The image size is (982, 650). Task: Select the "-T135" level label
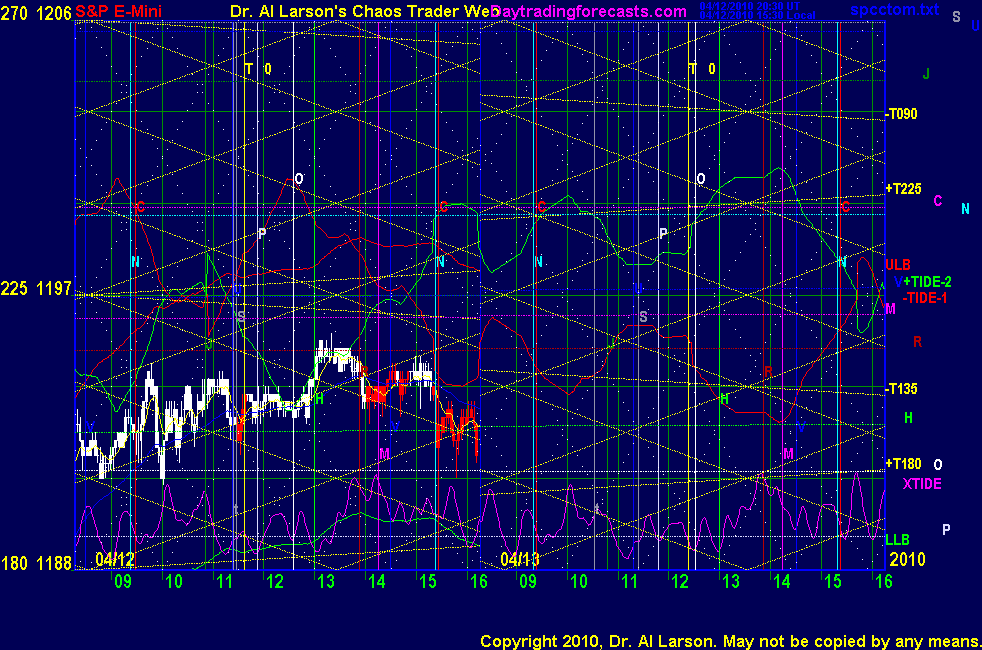[x=902, y=389]
